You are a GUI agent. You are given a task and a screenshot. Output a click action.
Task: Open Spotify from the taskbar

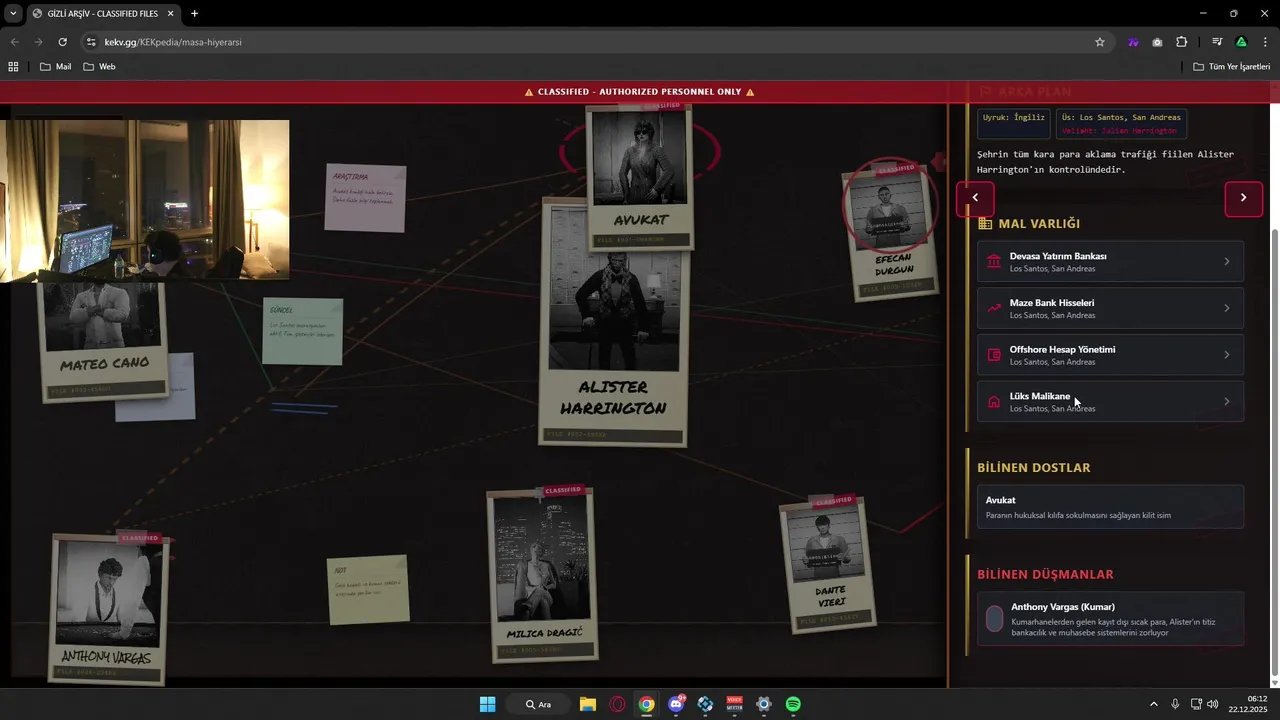click(x=793, y=704)
